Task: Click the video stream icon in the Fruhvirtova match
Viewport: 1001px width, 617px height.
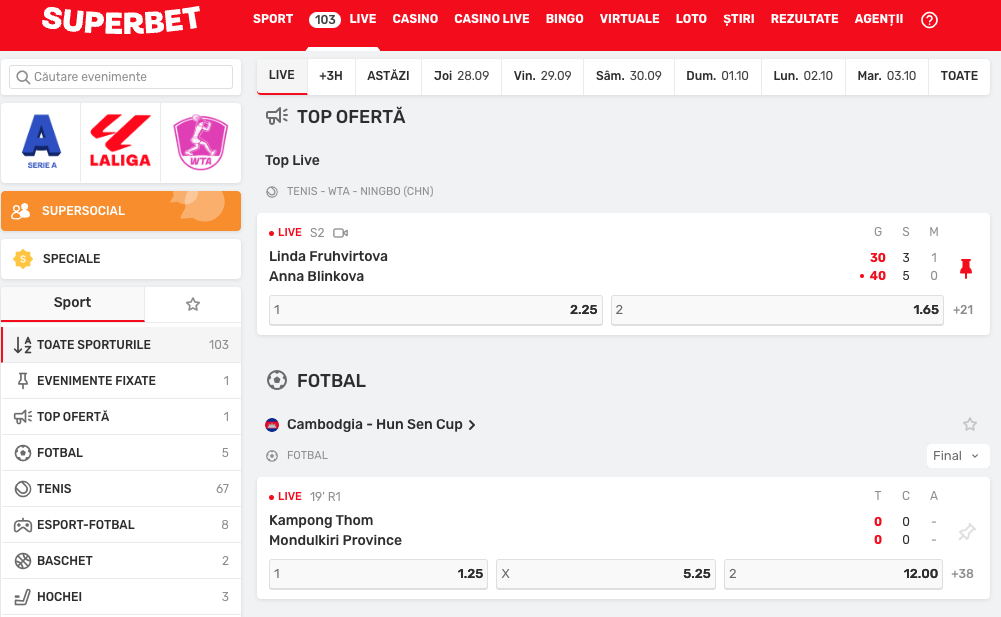Action: [x=340, y=232]
